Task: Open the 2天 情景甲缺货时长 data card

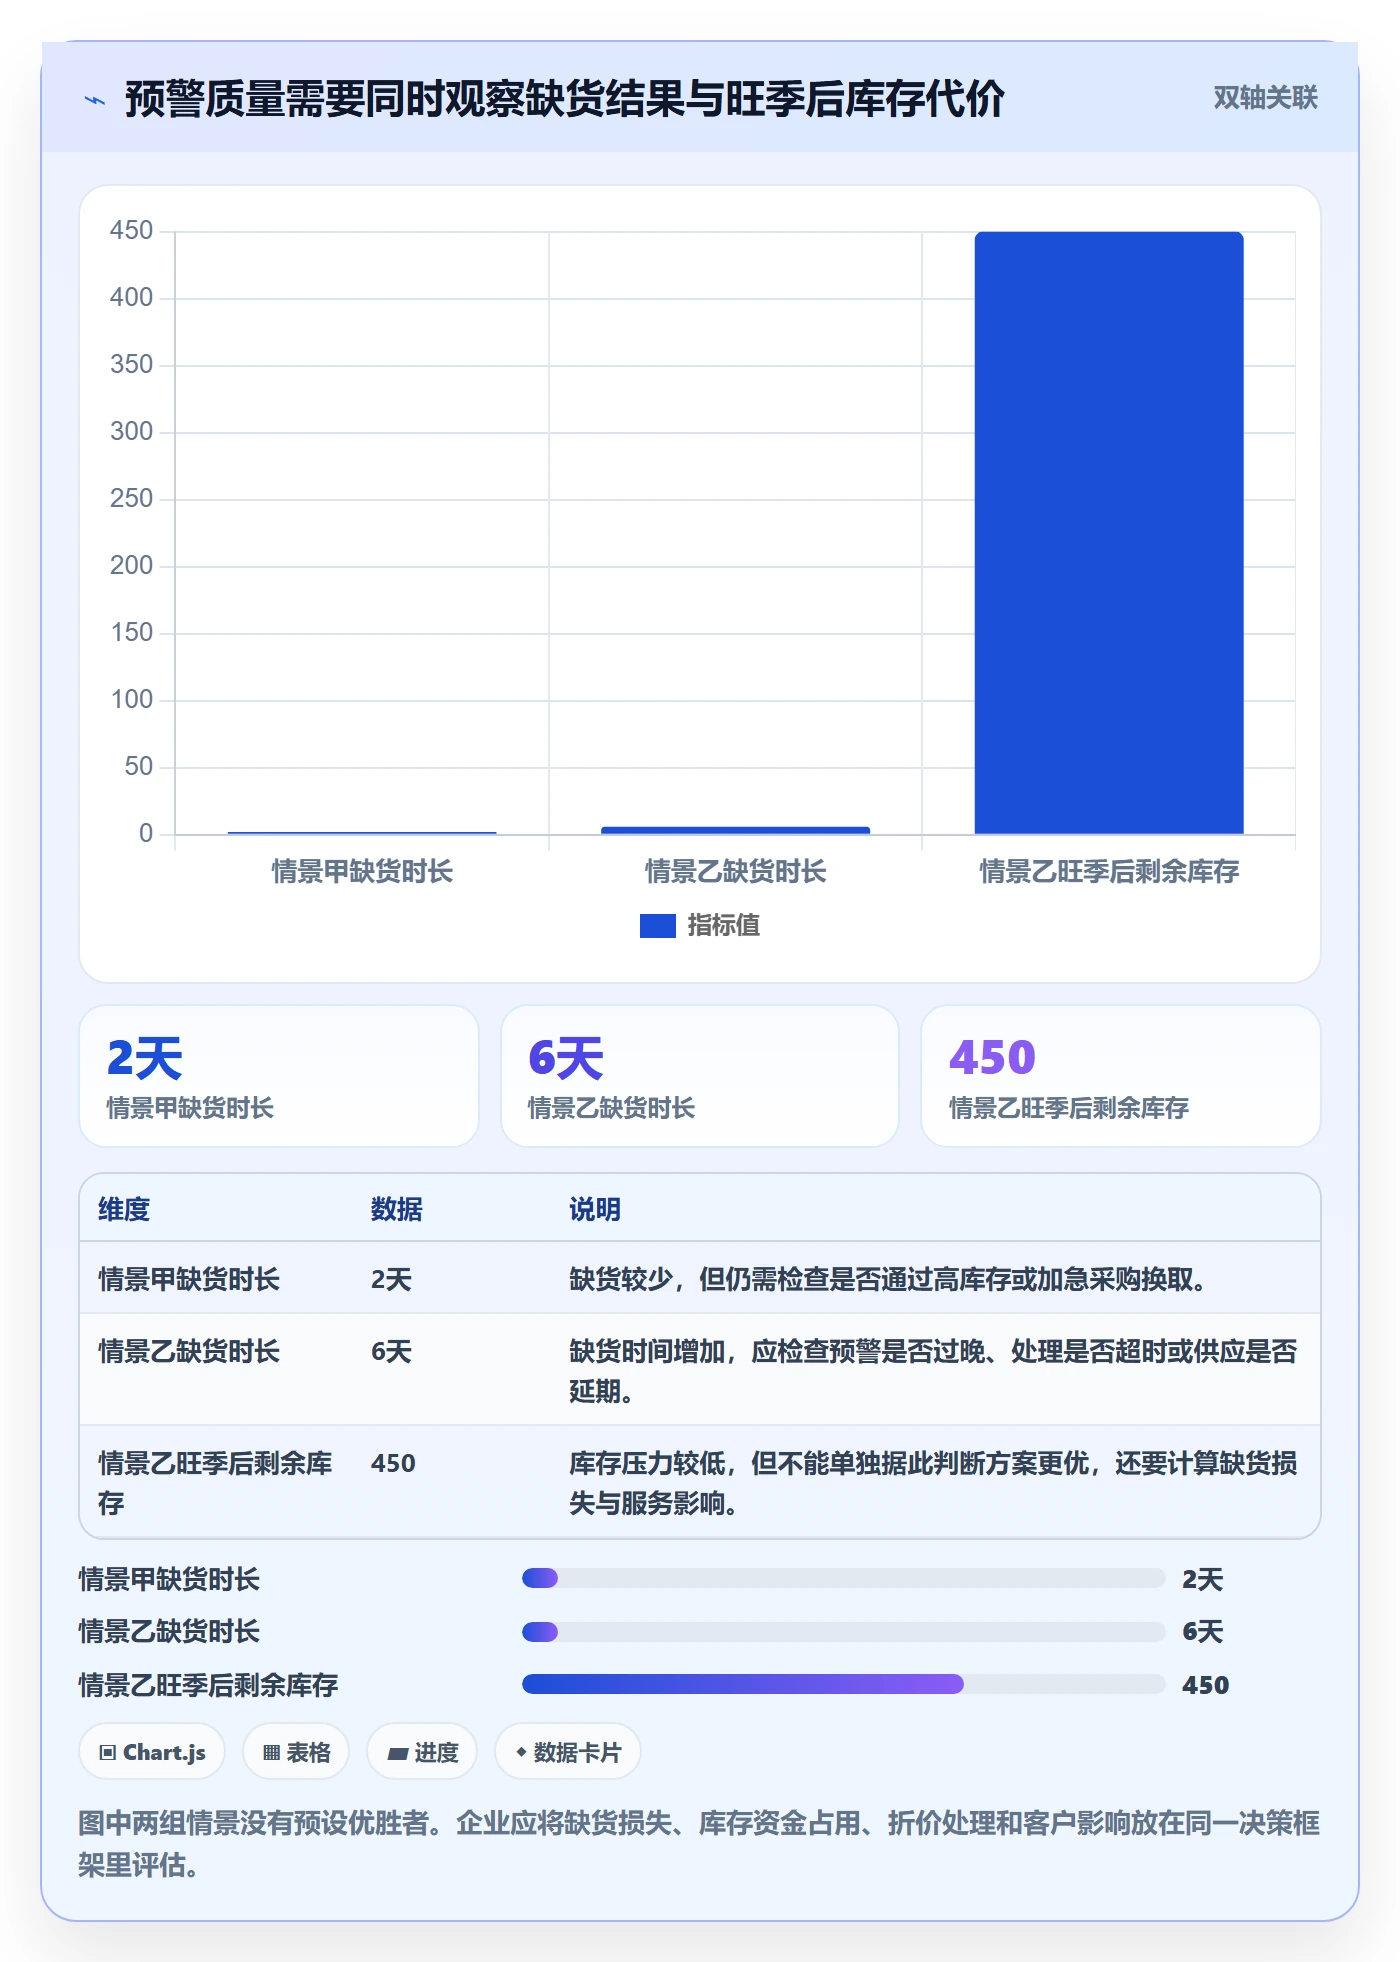Action: point(279,1076)
